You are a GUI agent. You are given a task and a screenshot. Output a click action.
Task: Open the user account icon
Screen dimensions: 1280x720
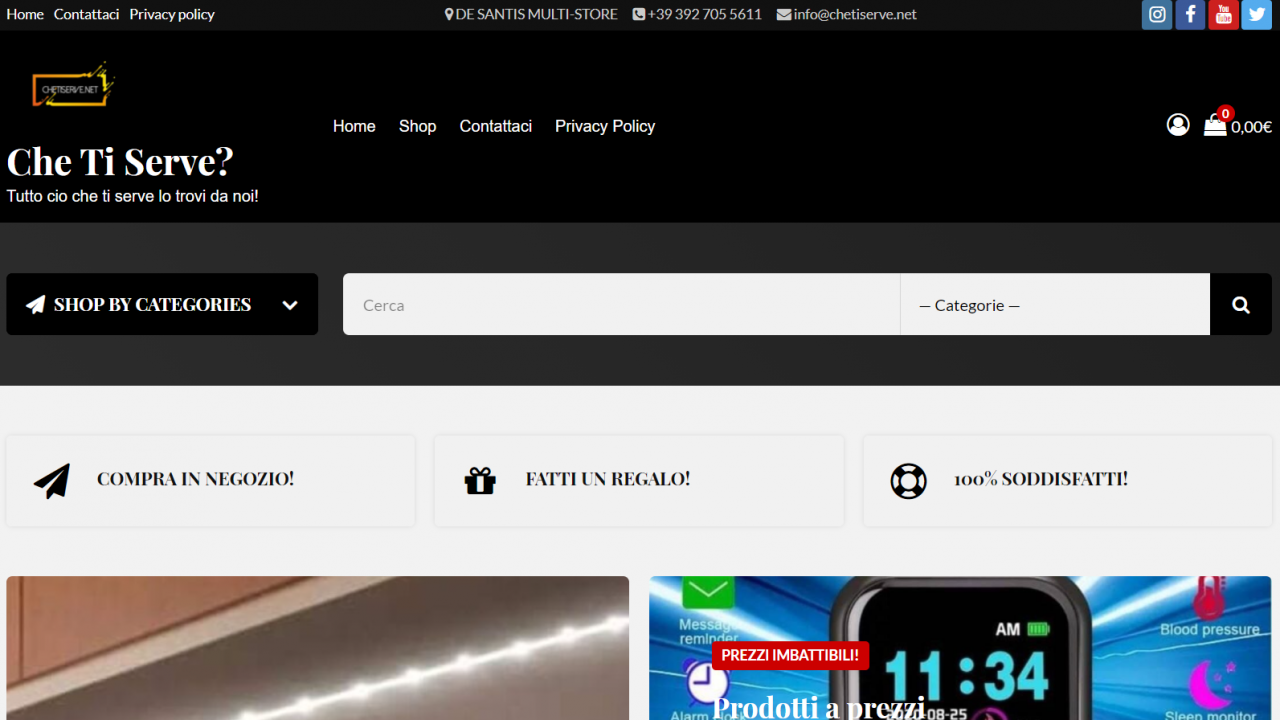[1178, 124]
